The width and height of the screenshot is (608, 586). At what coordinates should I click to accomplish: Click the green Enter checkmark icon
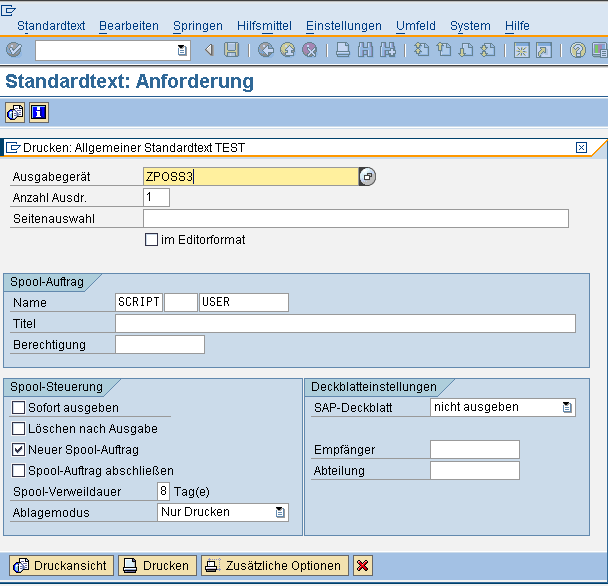point(13,50)
